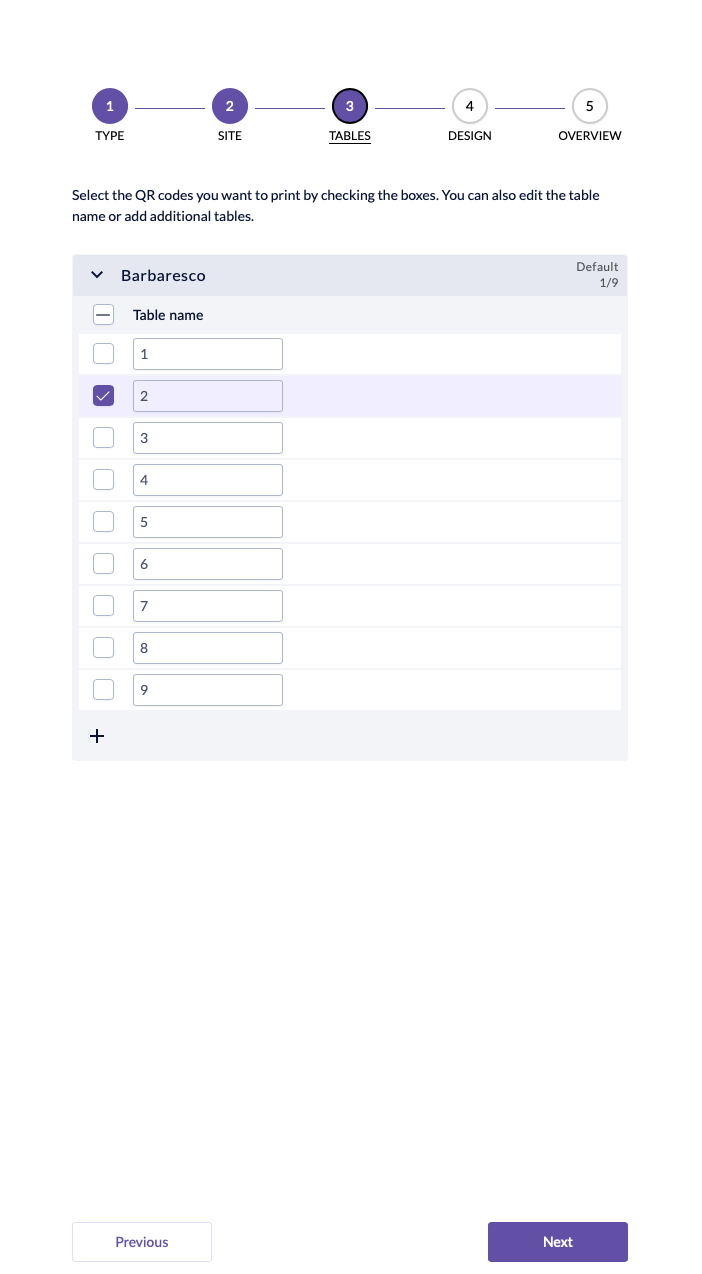The width and height of the screenshot is (702, 1274).
Task: Tick the checkbox for table 9
Action: click(103, 690)
